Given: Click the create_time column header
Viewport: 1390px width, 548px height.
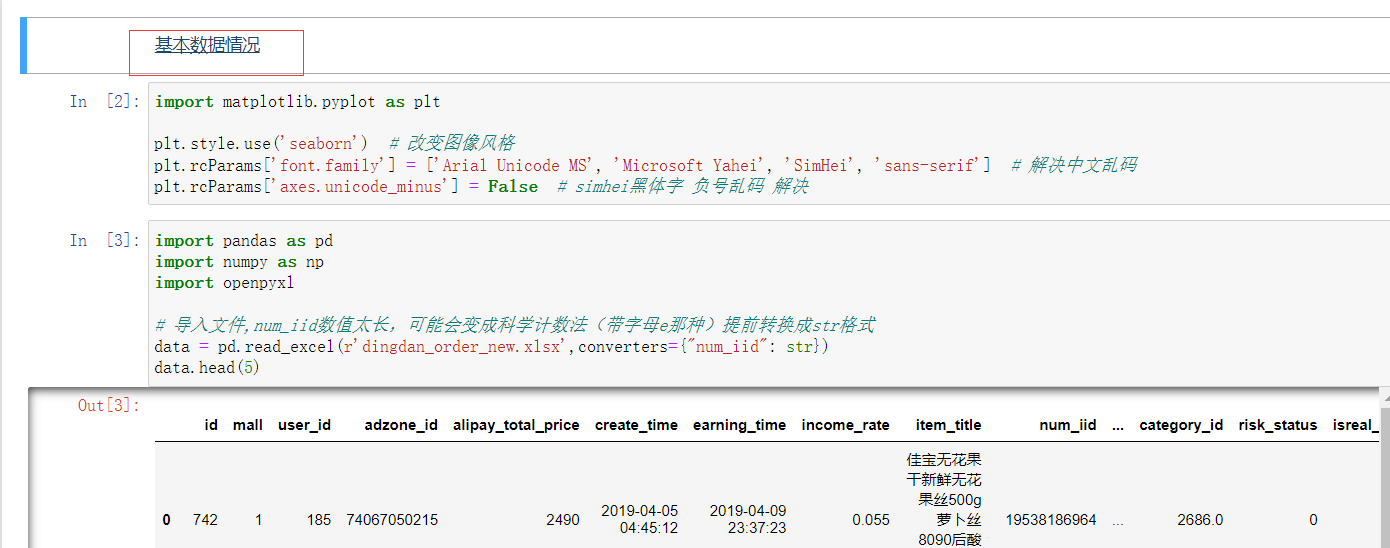Looking at the screenshot, I should point(636,425).
